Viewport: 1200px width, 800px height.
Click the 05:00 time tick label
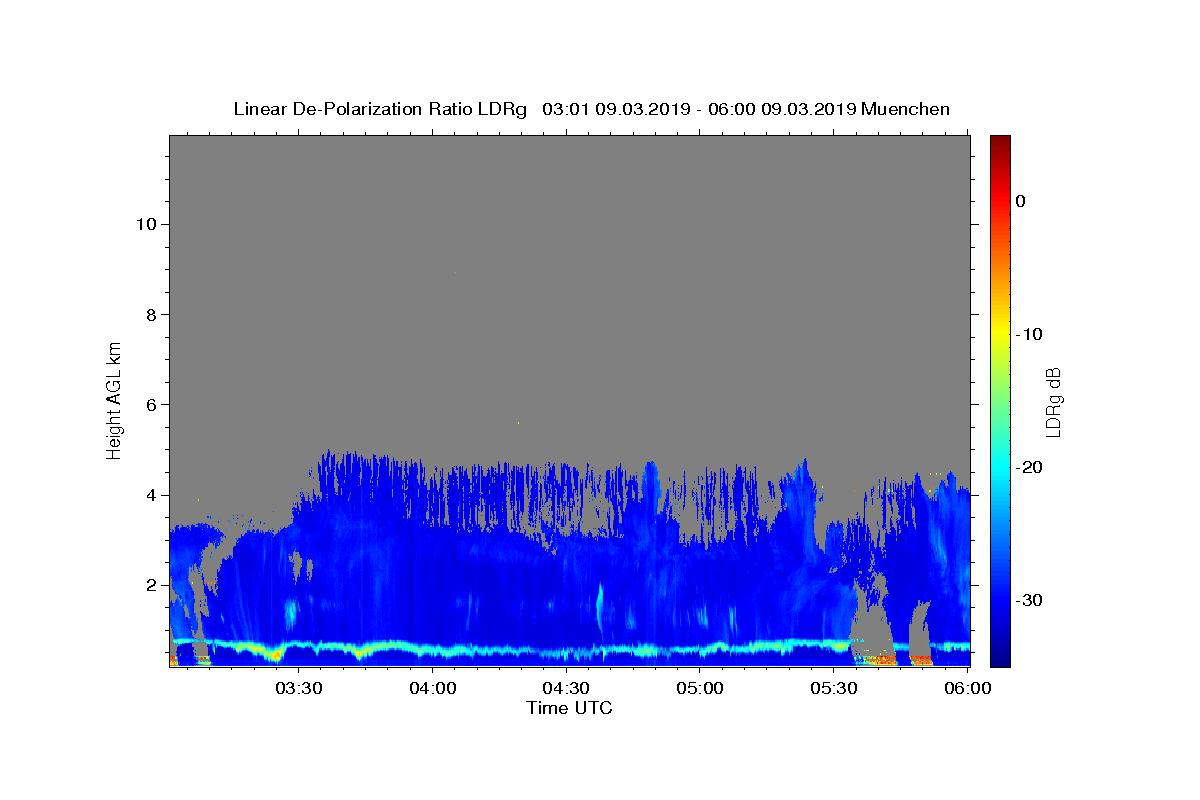coord(700,689)
